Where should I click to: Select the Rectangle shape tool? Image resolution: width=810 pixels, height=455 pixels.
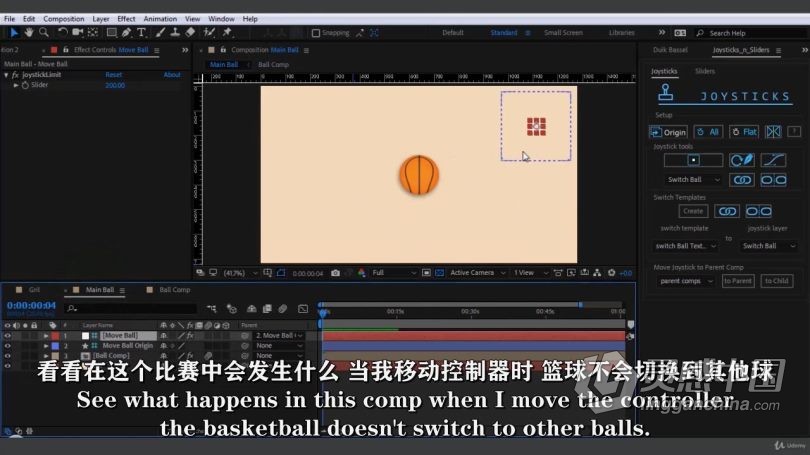click(x=111, y=33)
